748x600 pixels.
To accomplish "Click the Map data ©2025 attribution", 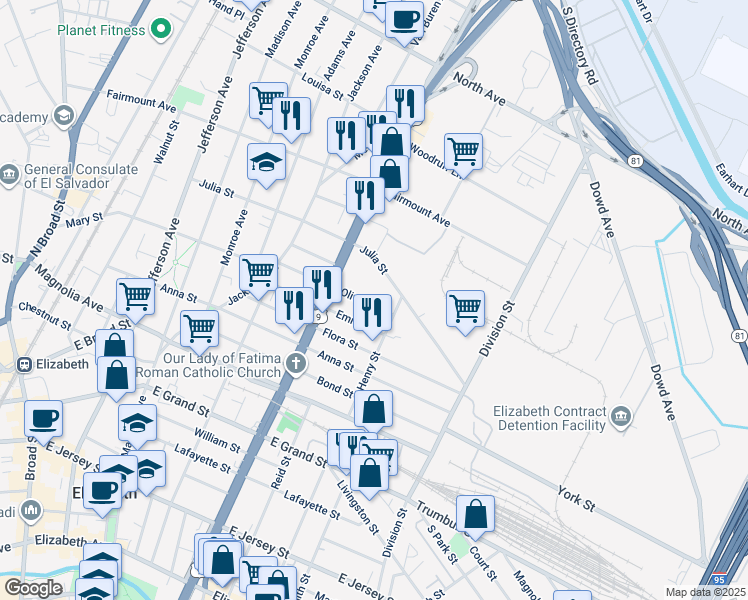I will pyautogui.click(x=706, y=592).
